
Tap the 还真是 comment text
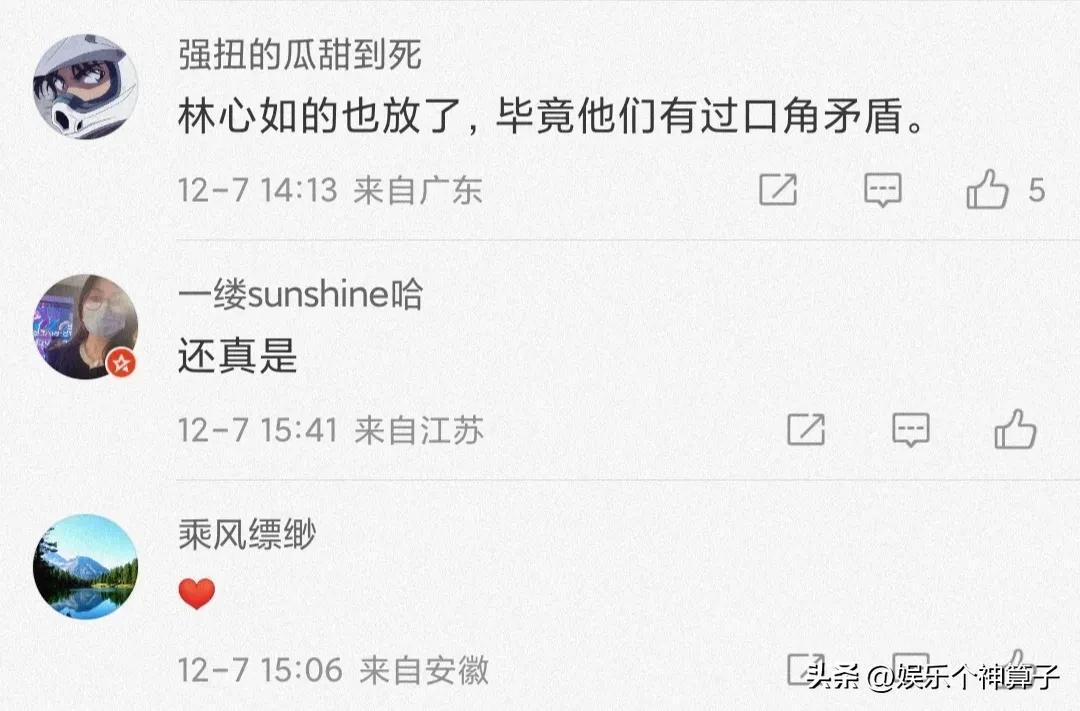tap(238, 358)
